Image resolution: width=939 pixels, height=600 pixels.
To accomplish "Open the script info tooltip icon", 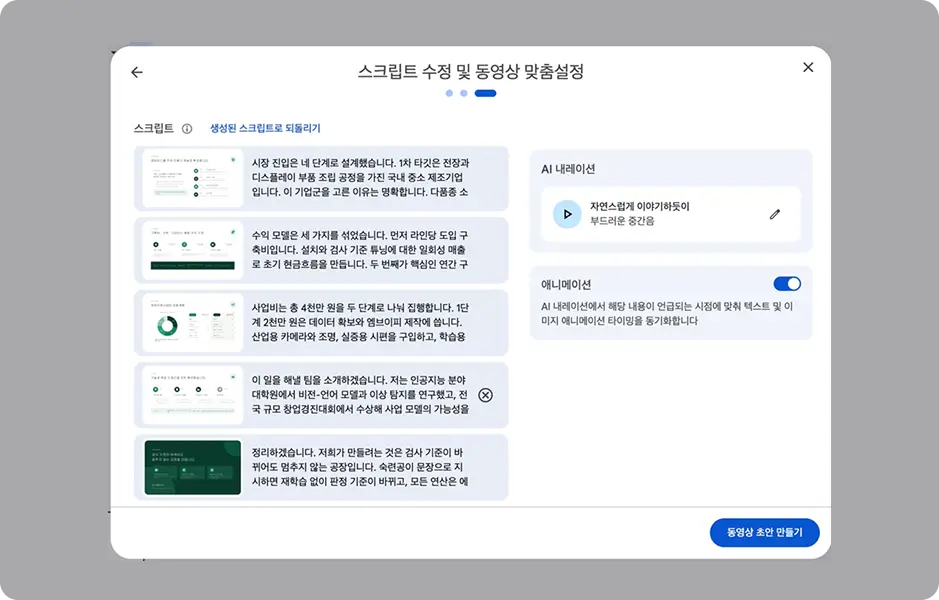I will 187,129.
